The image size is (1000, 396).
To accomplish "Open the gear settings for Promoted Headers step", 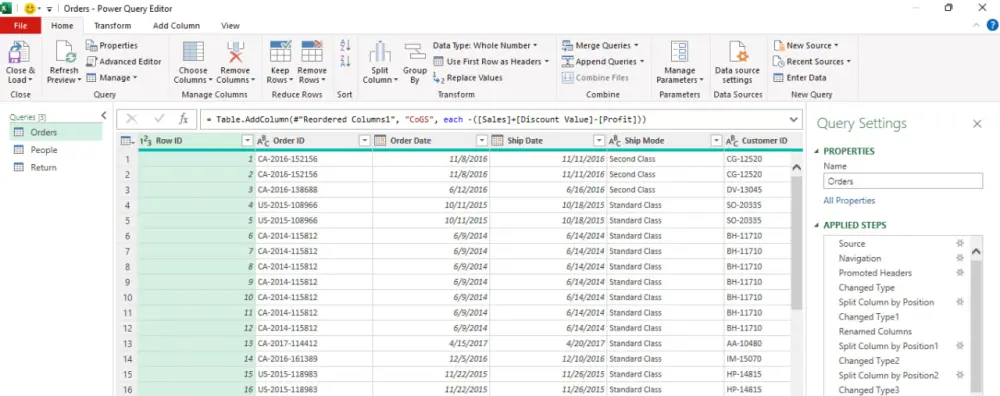I will click(959, 273).
